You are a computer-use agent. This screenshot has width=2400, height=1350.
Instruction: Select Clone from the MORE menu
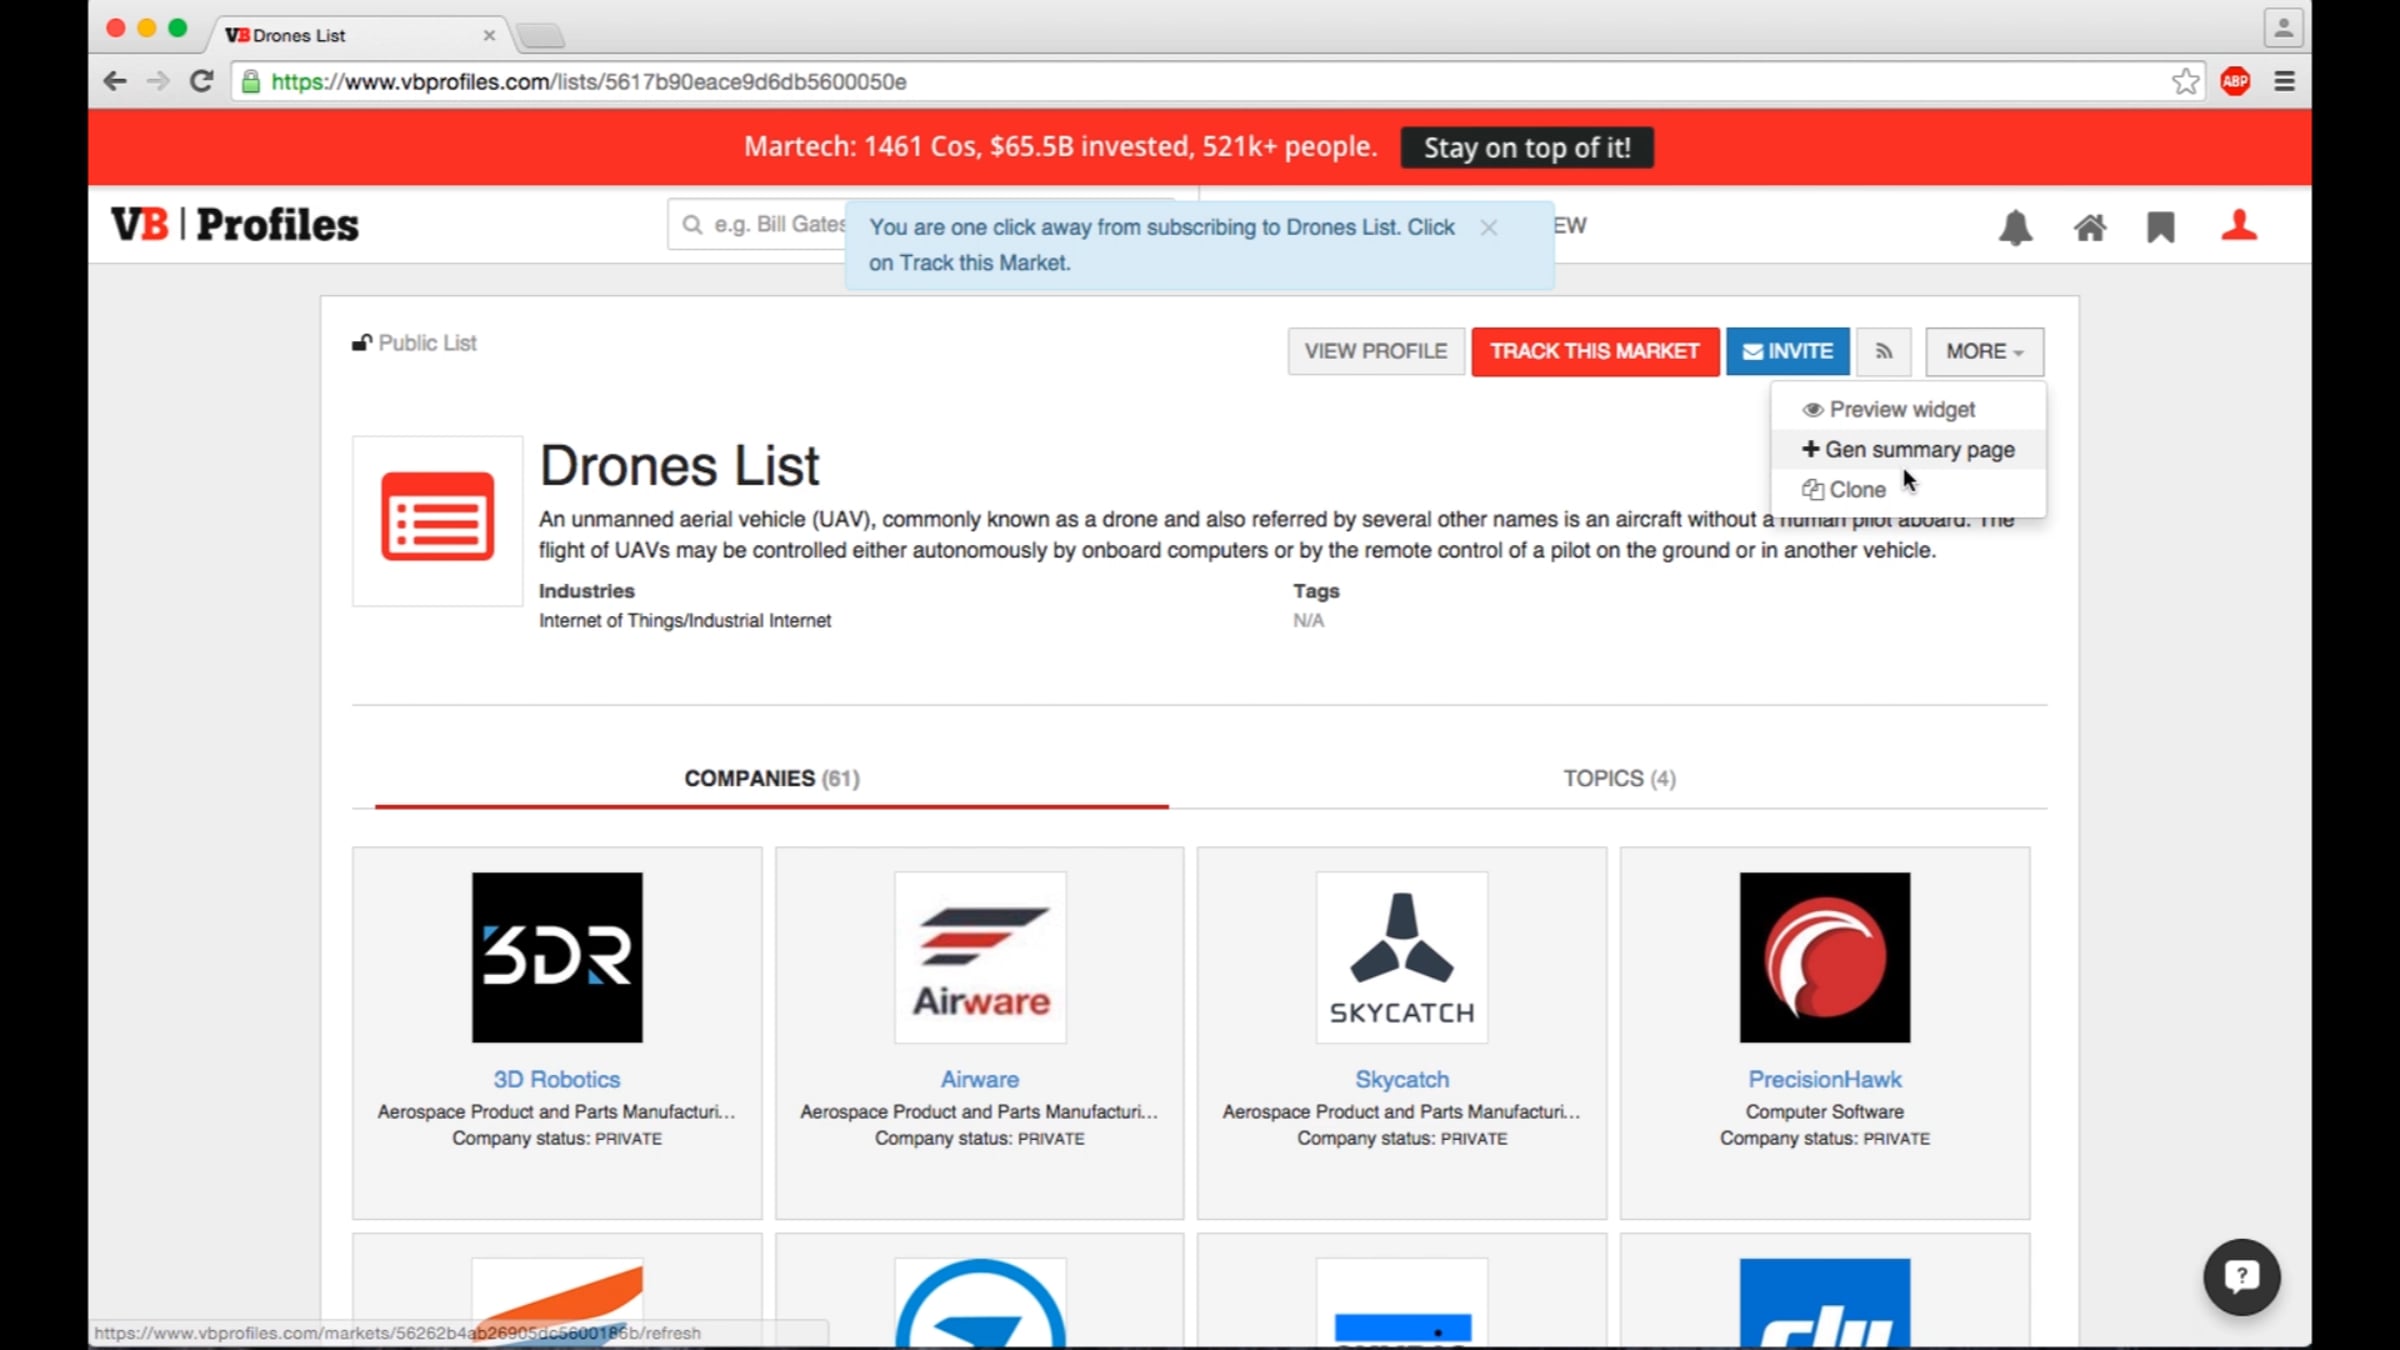coord(1856,490)
